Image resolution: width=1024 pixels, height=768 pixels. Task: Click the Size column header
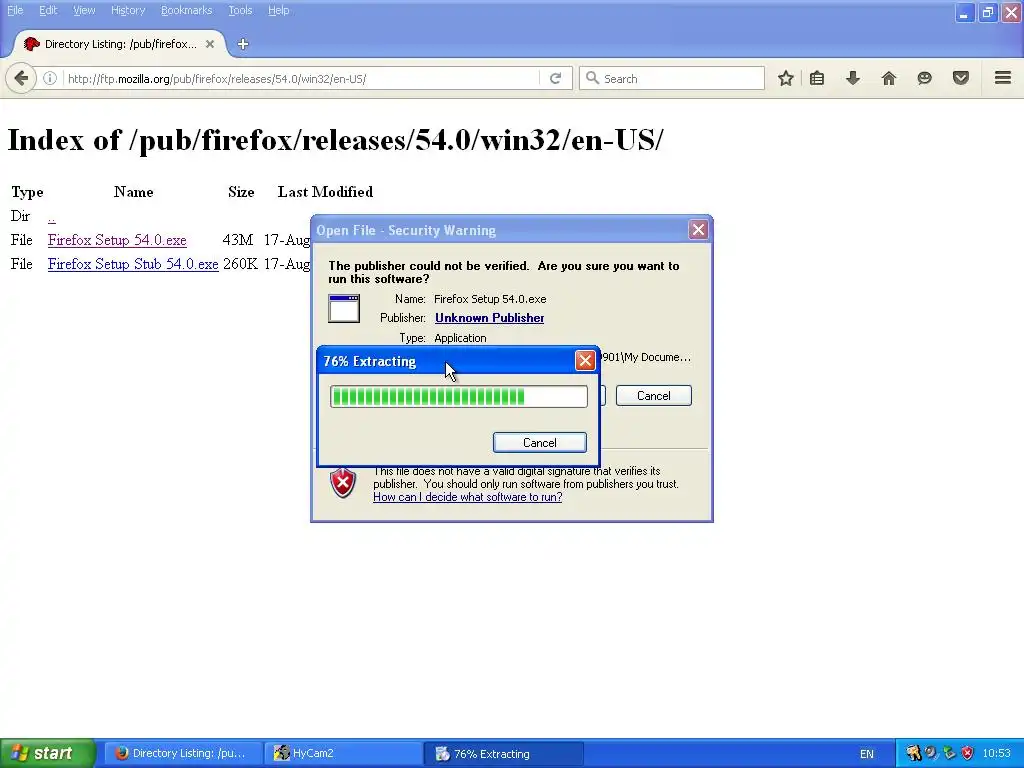tap(241, 192)
